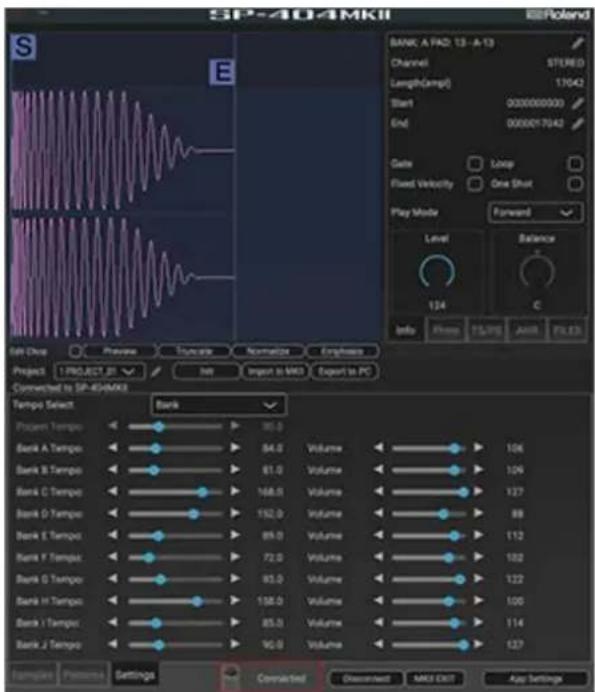Switch to the Samples tab at bottom
This screenshot has height=692, width=595.
(x=33, y=675)
